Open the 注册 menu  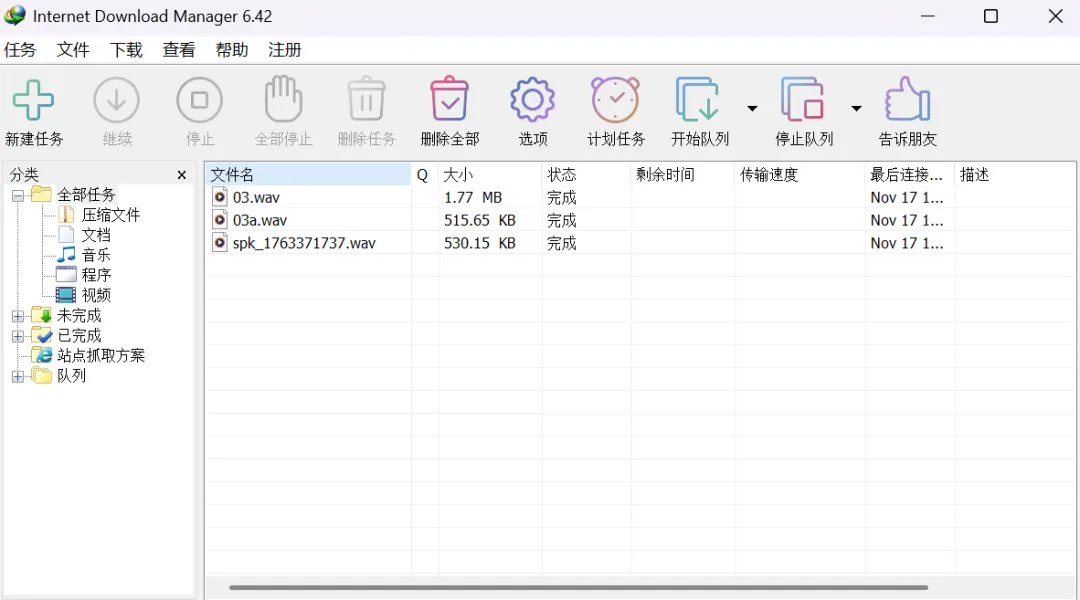[285, 50]
